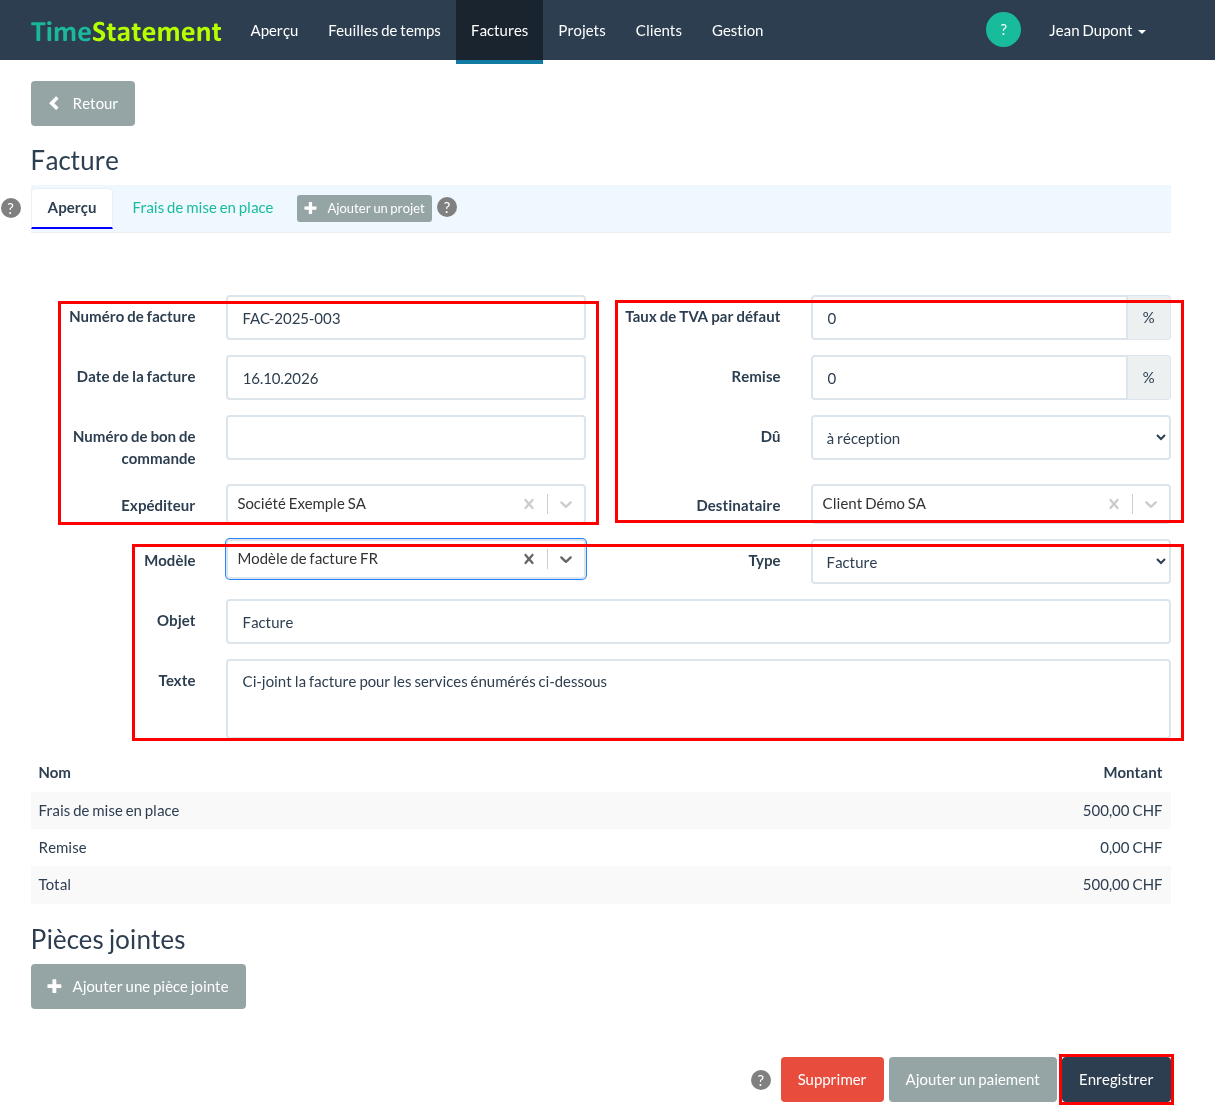Click the 'Frais de mise en place' table row

601,811
